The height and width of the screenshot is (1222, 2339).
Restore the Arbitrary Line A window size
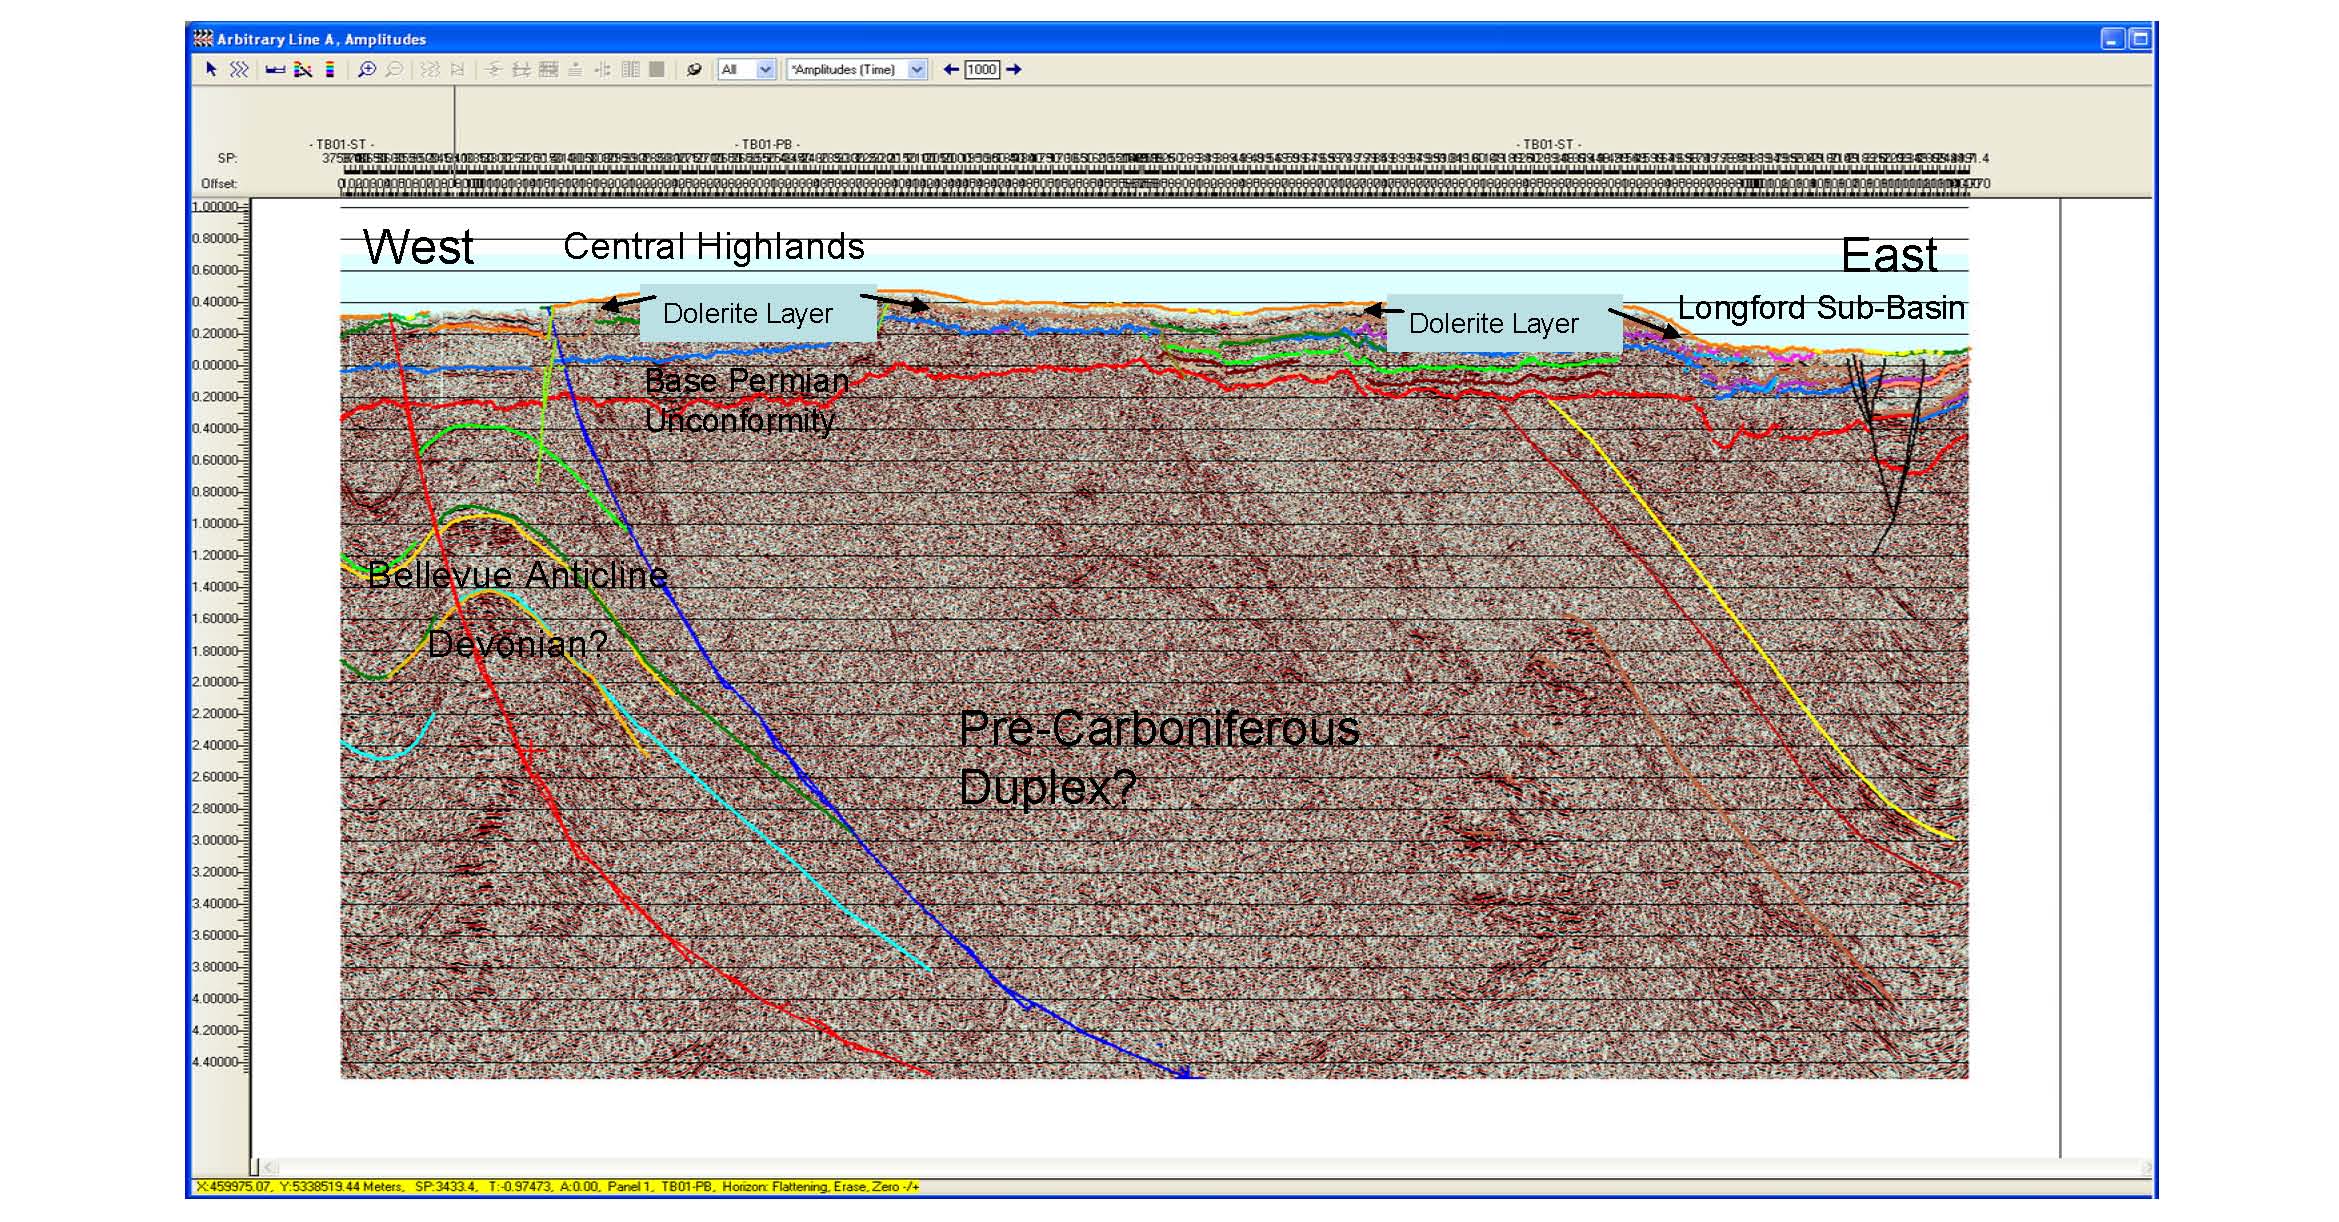(2139, 39)
